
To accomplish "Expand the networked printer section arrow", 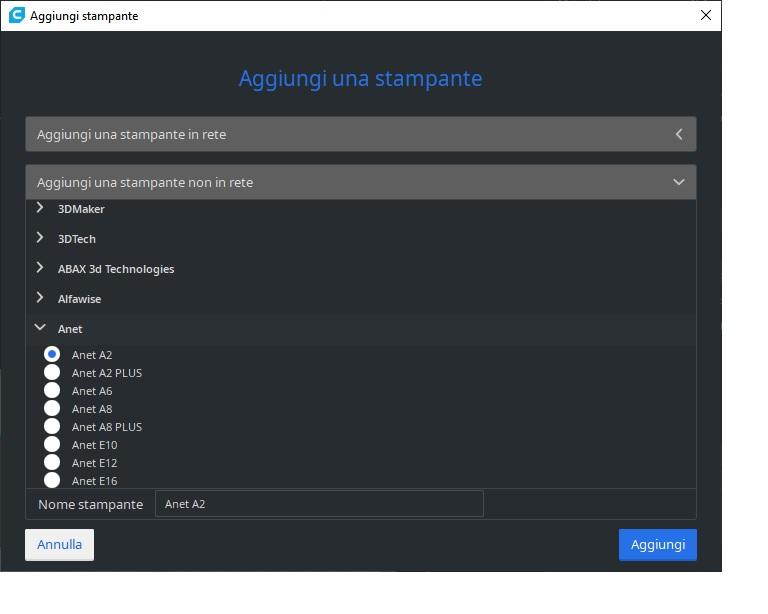I will (x=679, y=134).
